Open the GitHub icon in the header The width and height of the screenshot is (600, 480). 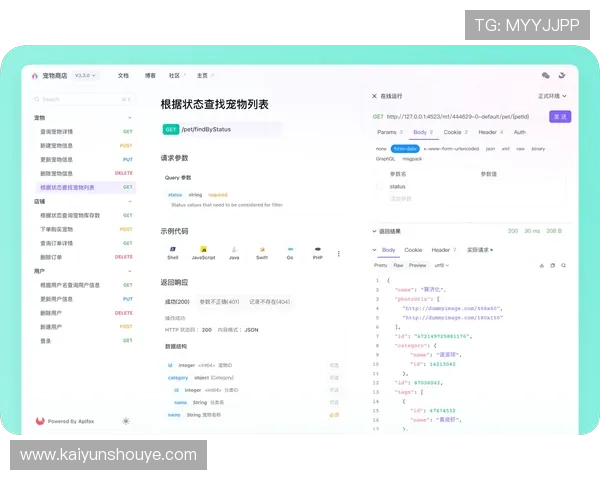click(x=562, y=75)
